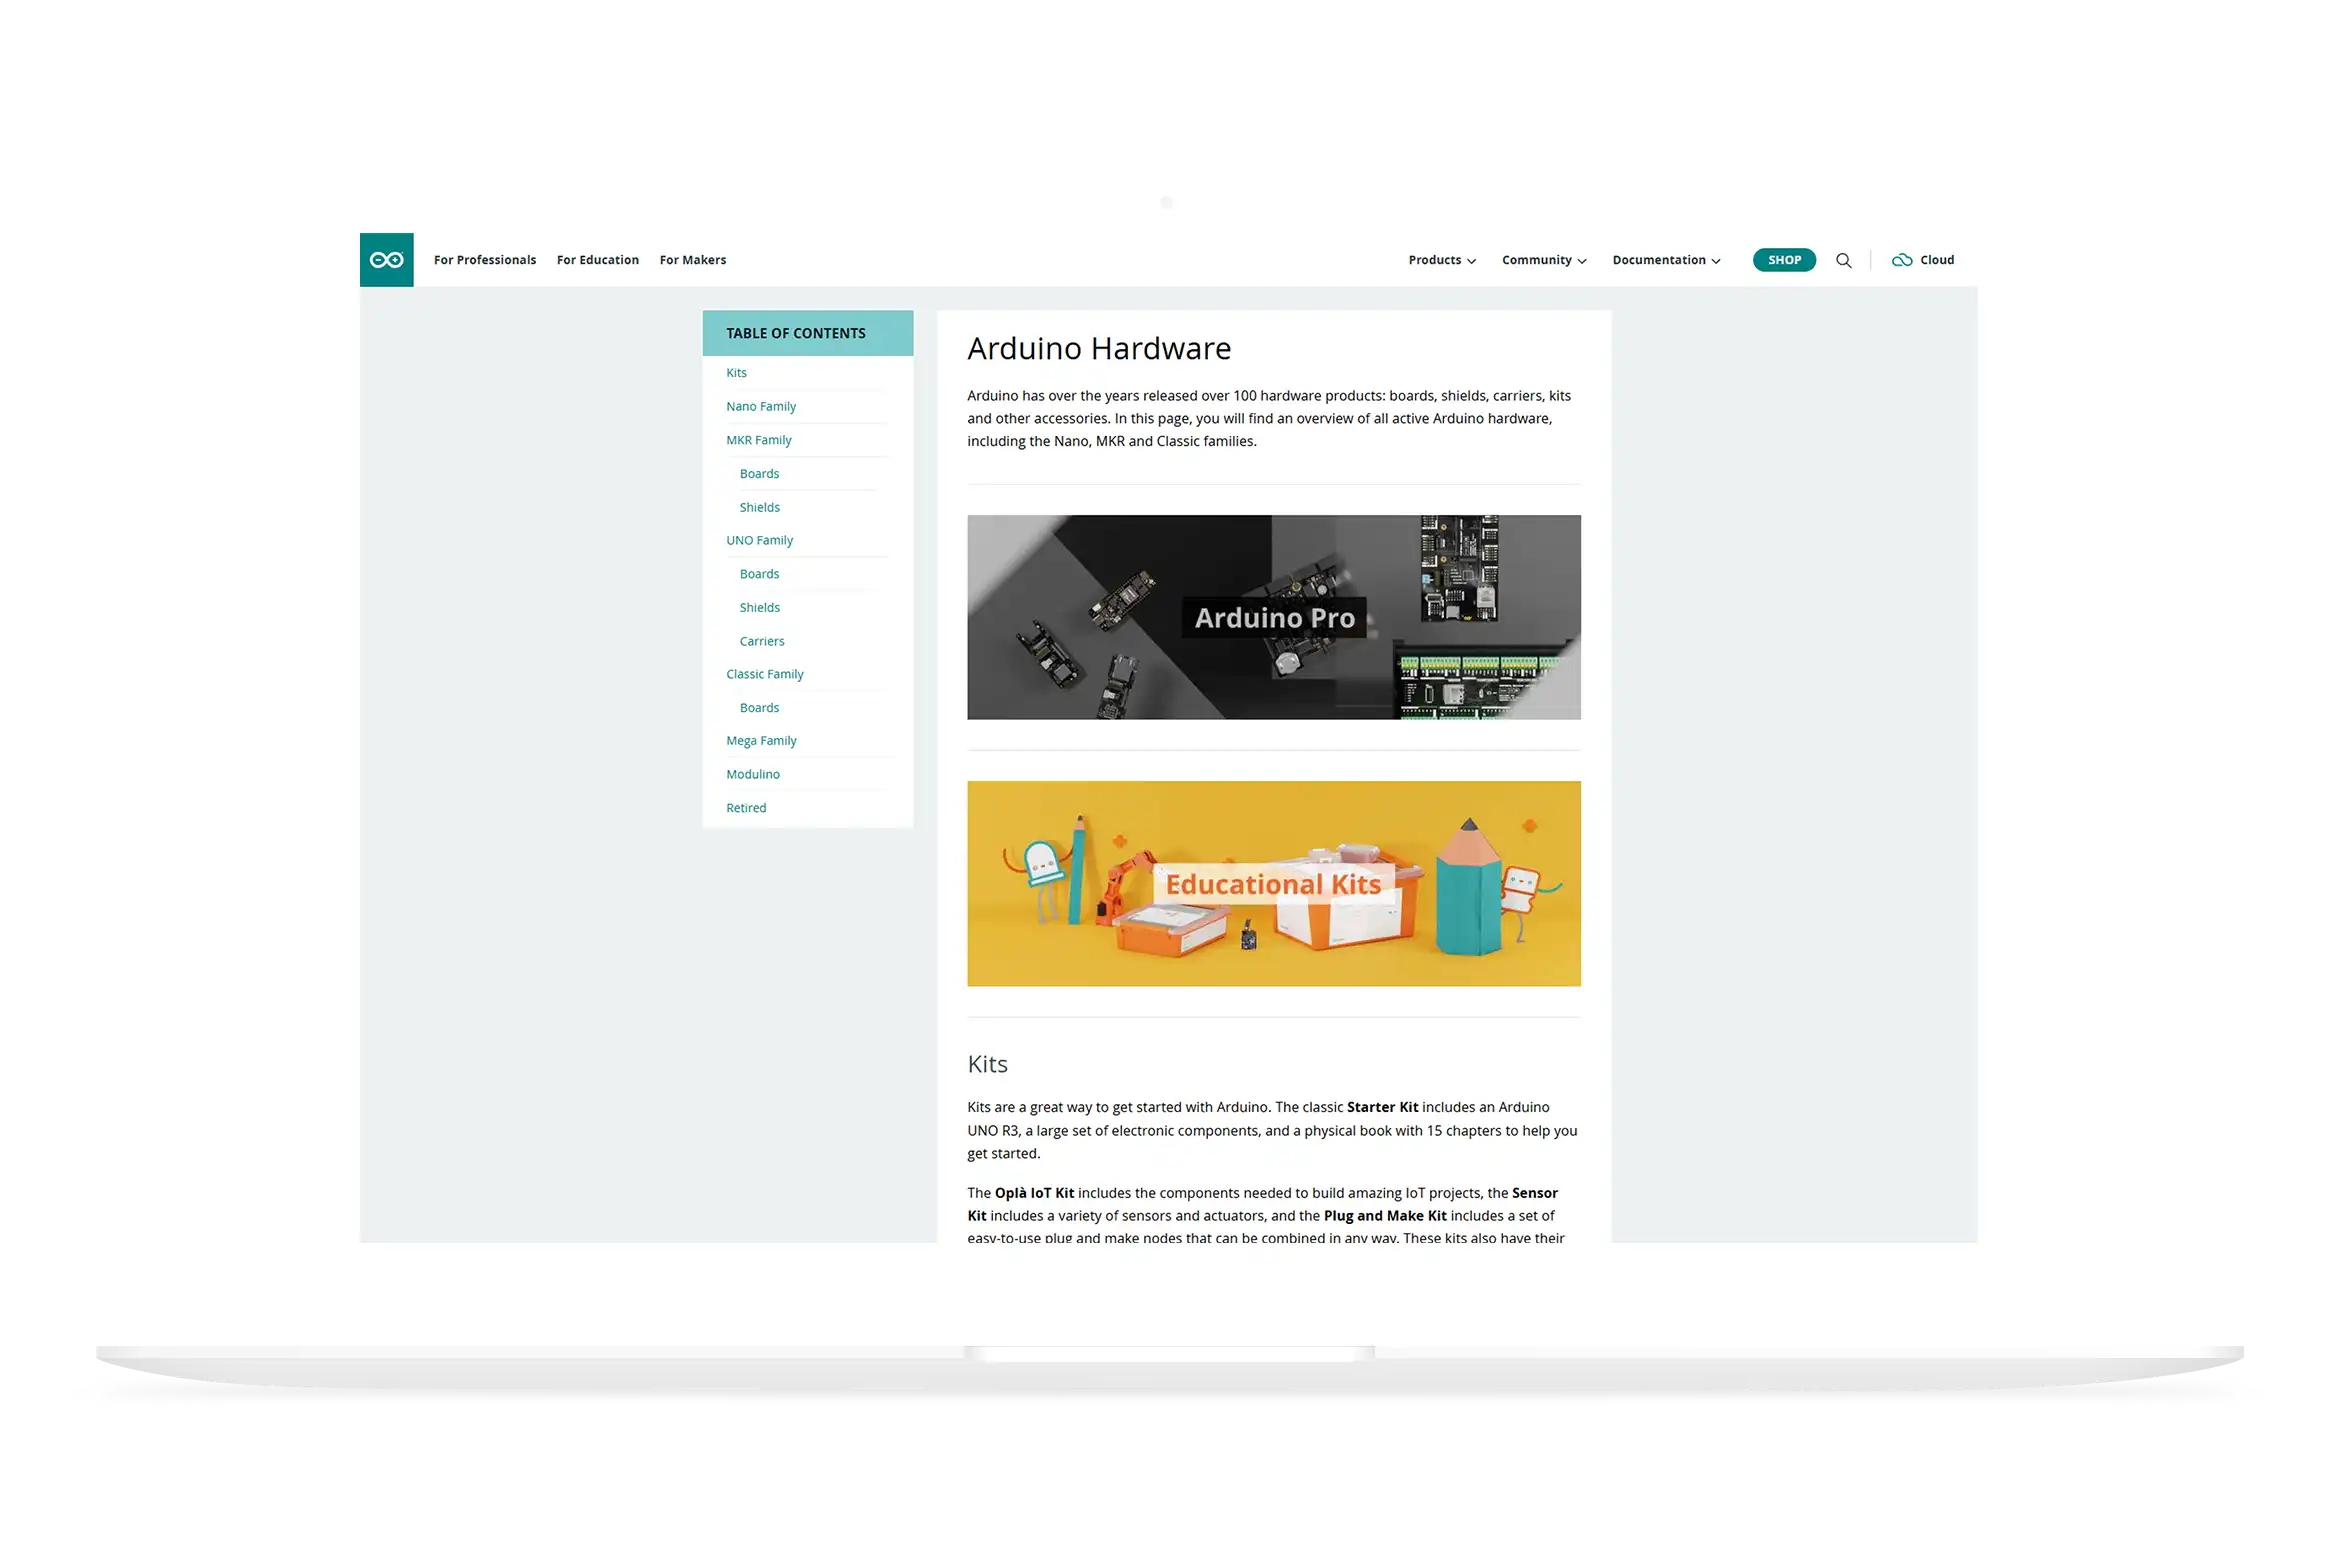The height and width of the screenshot is (1558, 2336).
Task: Click the Kits section heading
Action: [x=987, y=1064]
